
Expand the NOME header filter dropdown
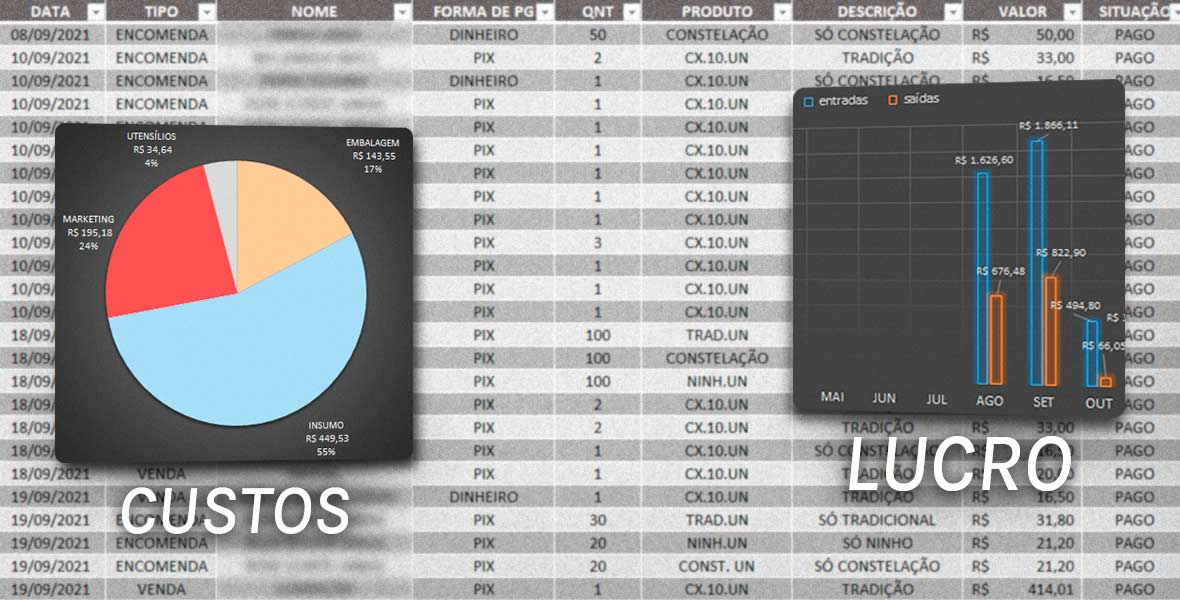pyautogui.click(x=402, y=12)
